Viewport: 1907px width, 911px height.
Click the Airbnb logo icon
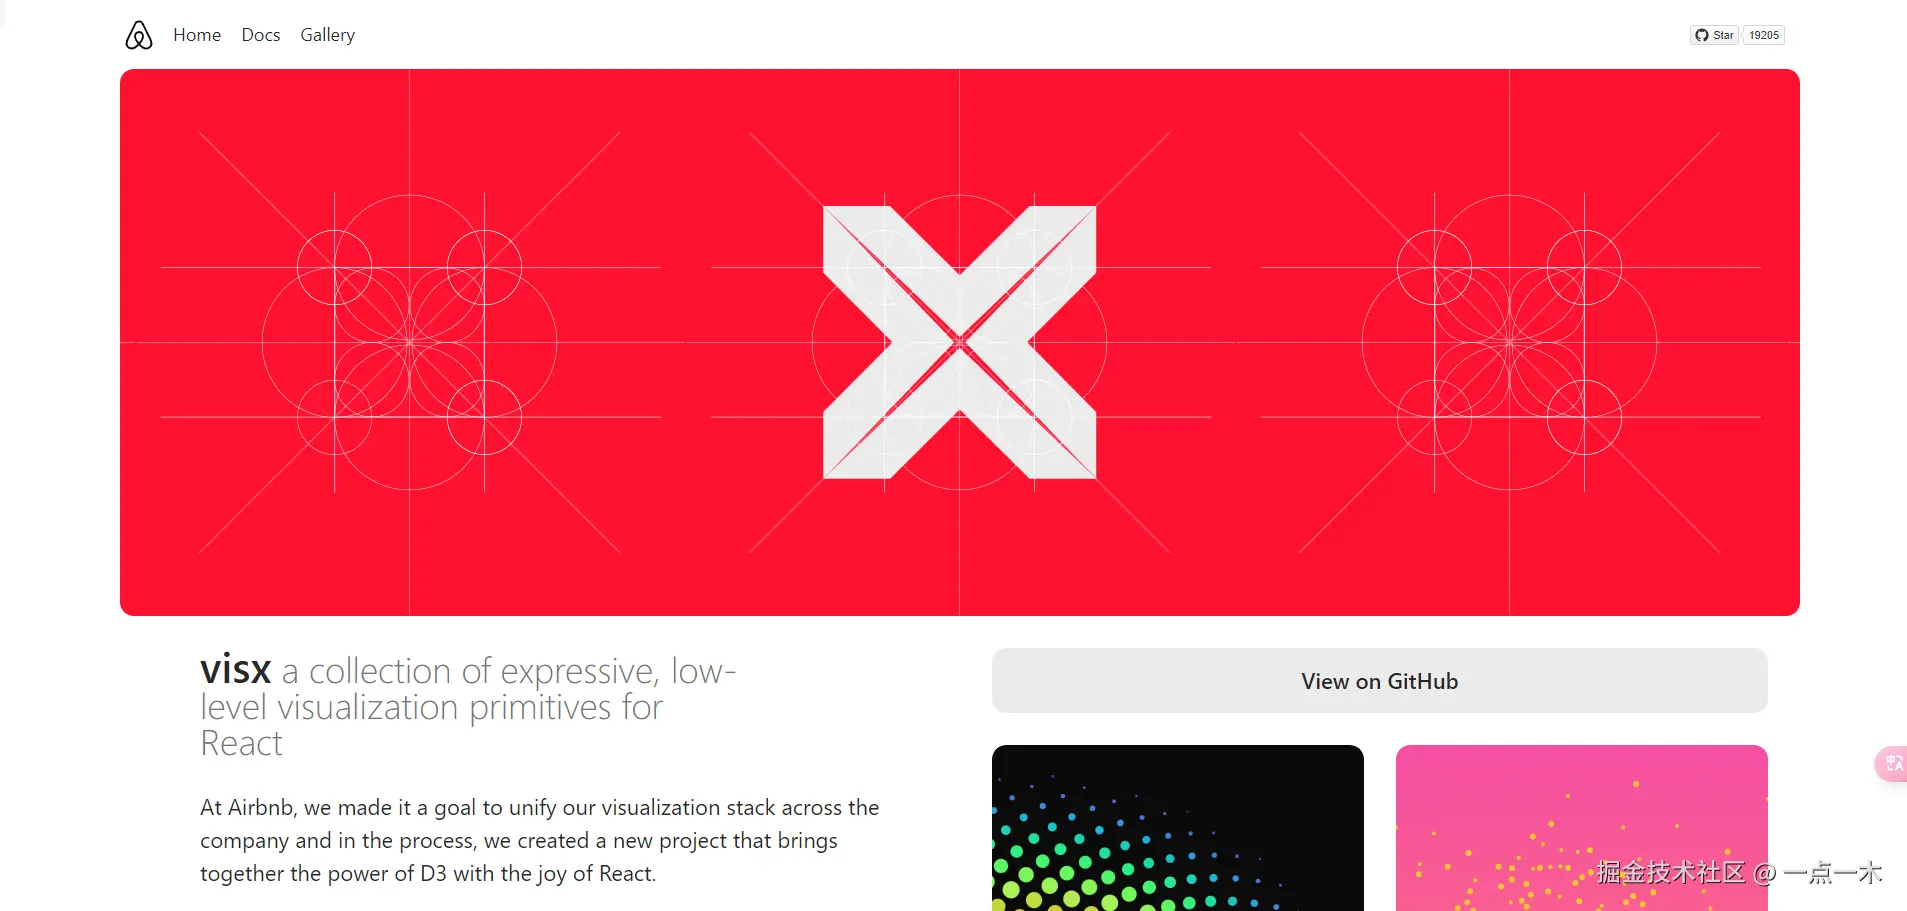(x=139, y=35)
